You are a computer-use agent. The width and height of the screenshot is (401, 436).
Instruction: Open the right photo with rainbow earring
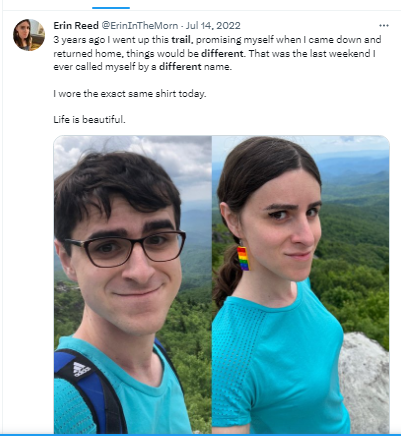(x=301, y=285)
